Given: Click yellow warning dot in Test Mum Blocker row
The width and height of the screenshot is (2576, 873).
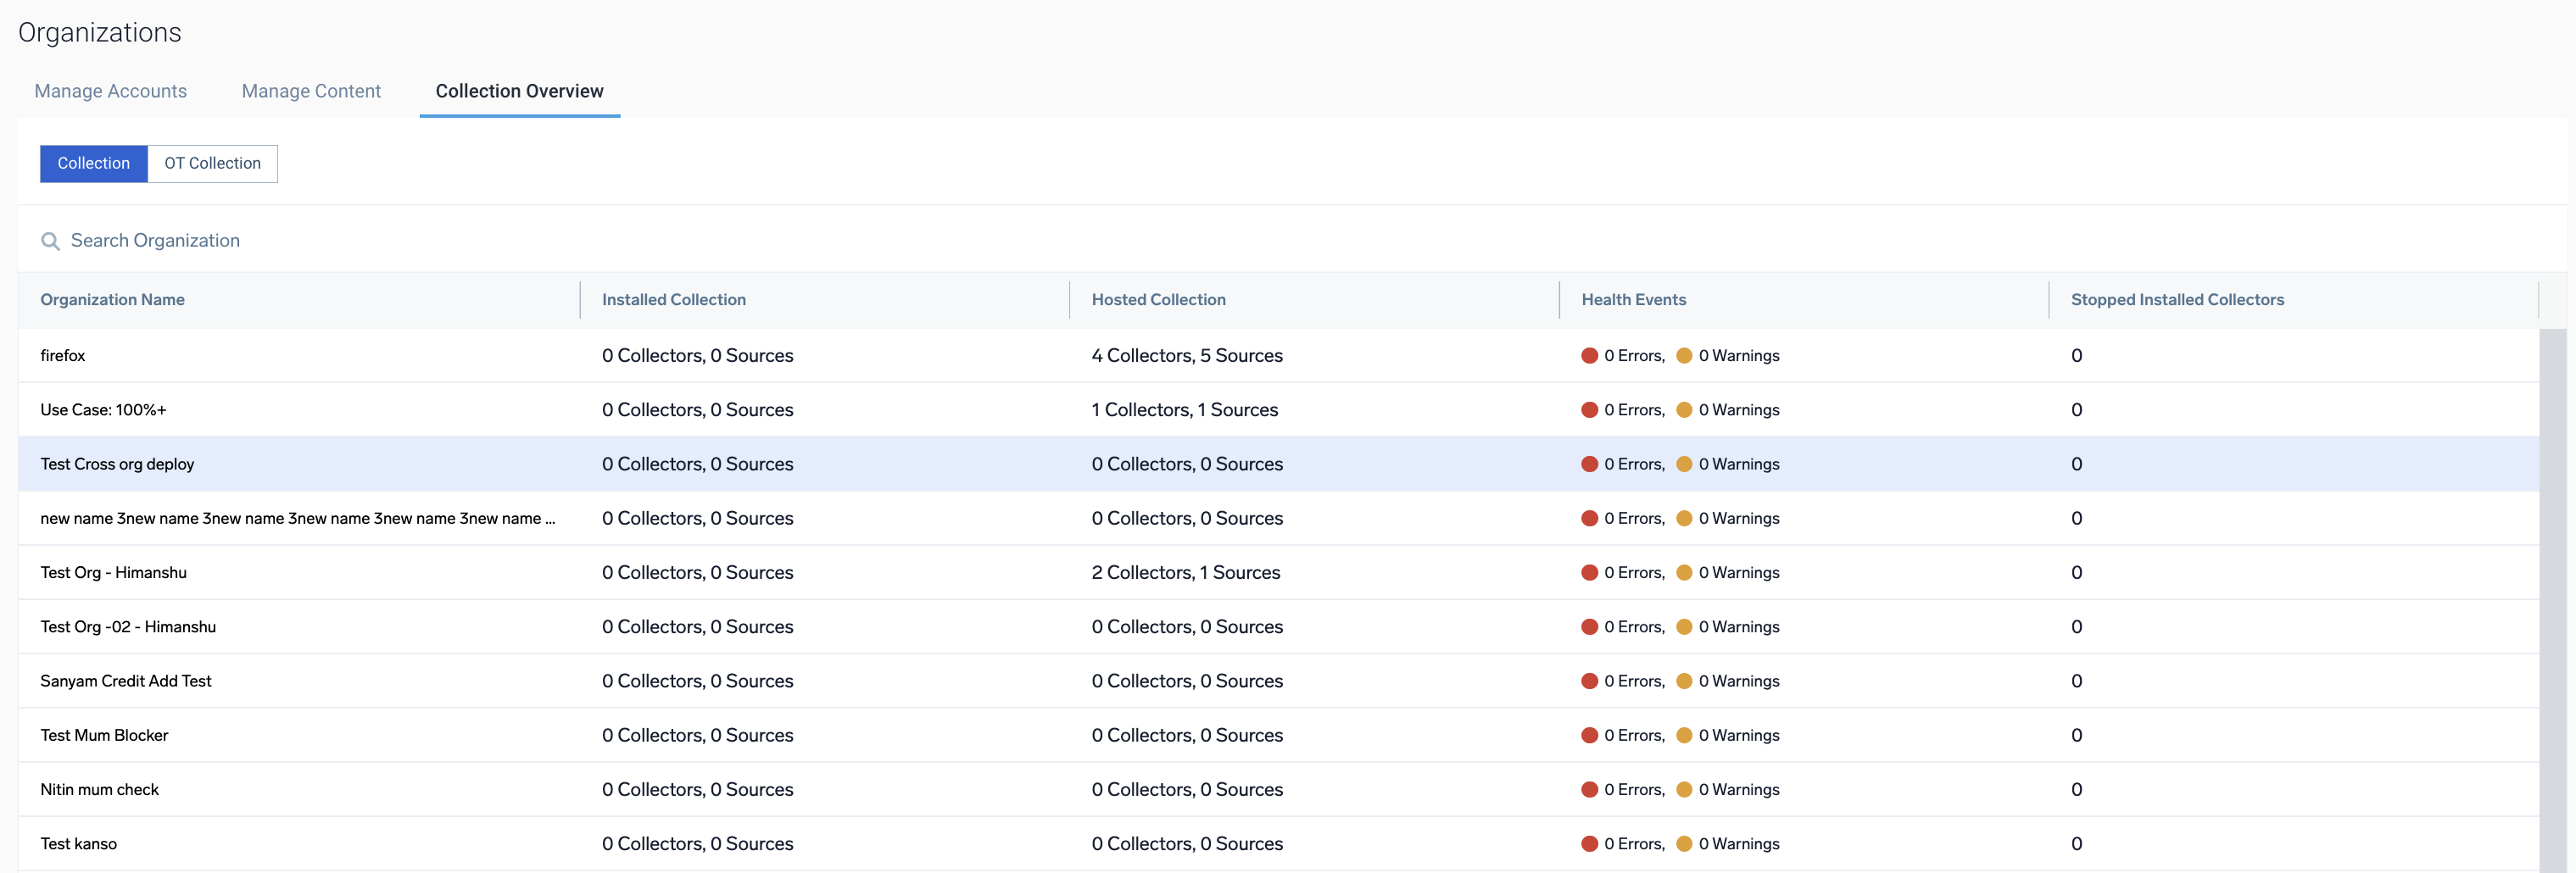Looking at the screenshot, I should point(1683,735).
